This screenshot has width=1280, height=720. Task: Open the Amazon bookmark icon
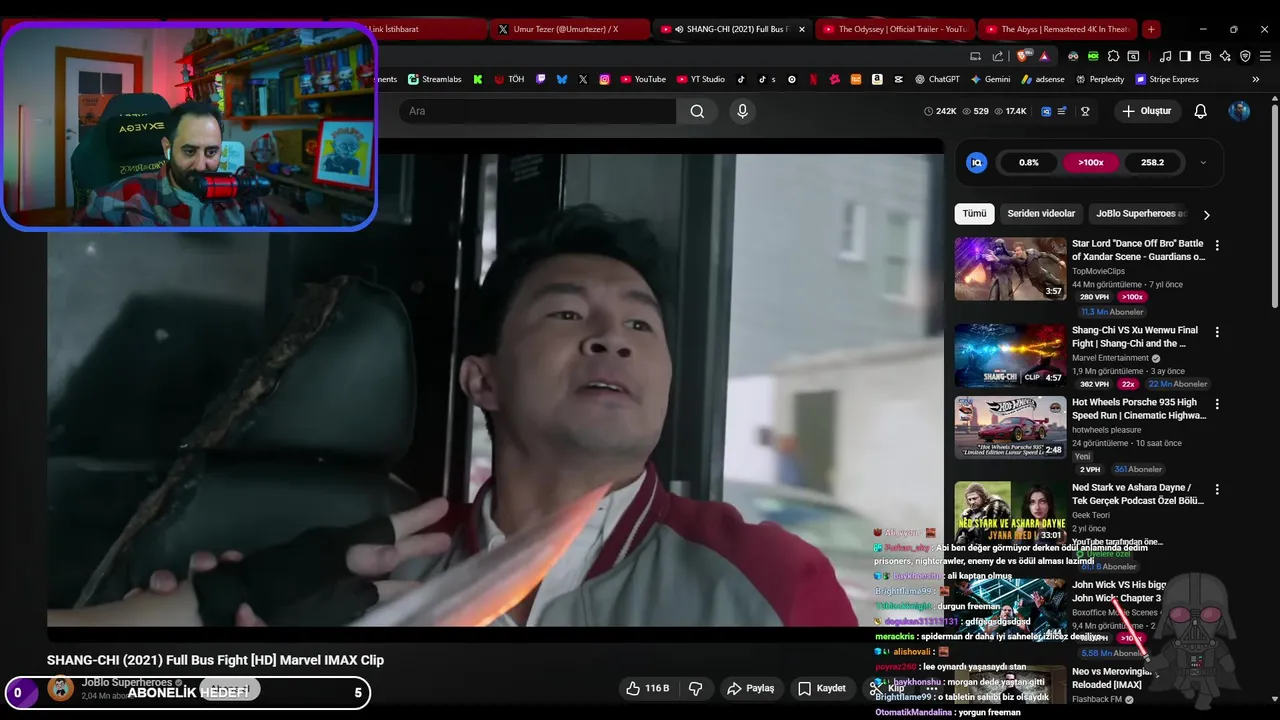[877, 79]
